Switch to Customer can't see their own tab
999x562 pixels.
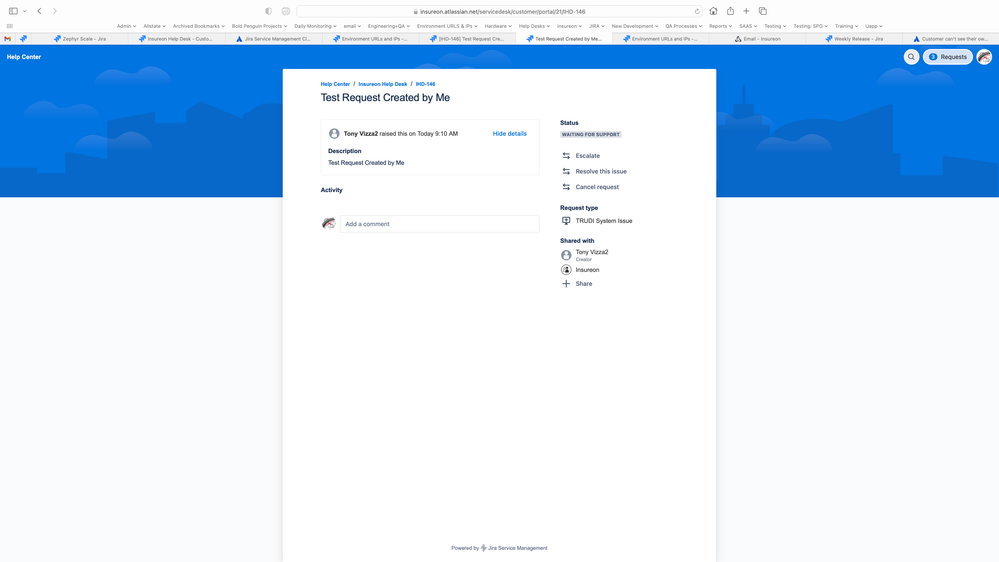pos(951,39)
